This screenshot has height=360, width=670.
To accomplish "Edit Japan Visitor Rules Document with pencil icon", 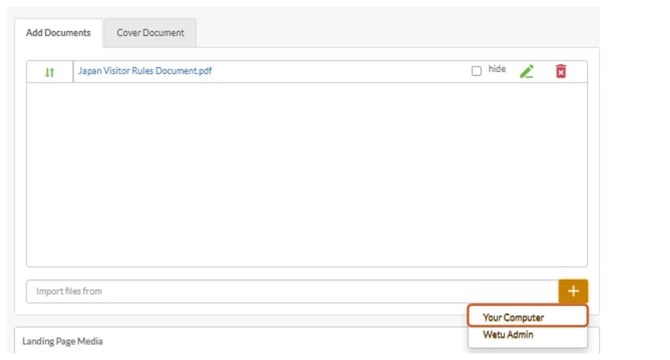I will [x=527, y=71].
